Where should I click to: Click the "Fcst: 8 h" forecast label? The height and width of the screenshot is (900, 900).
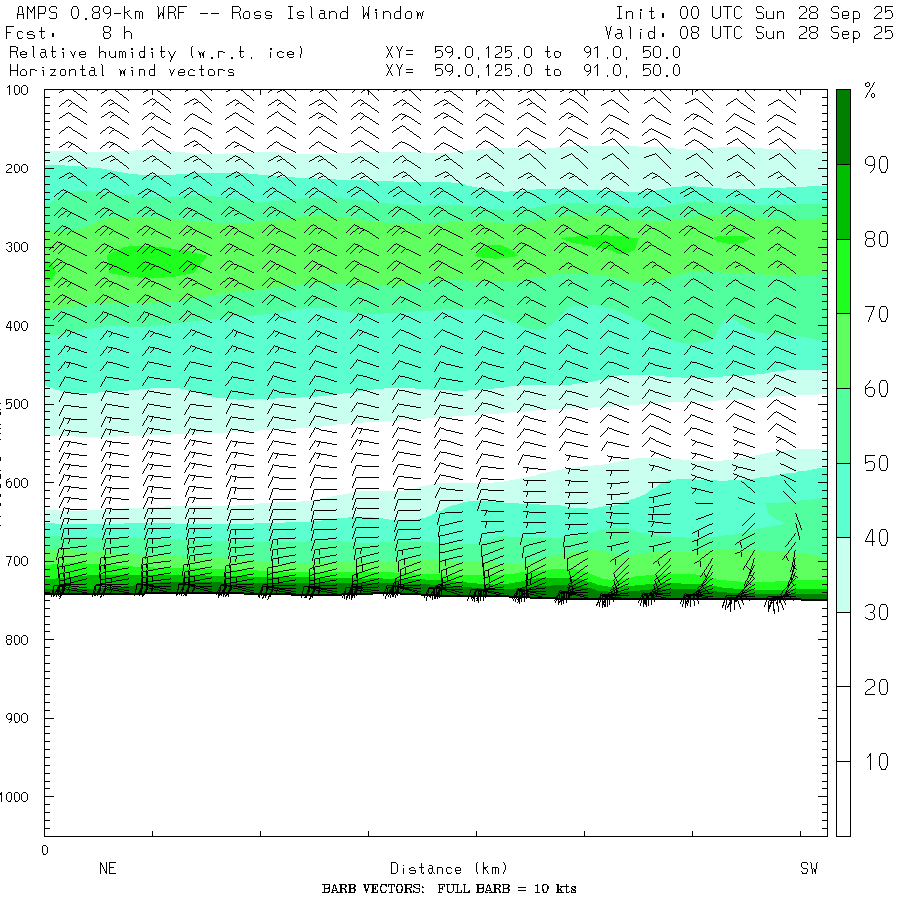pos(69,33)
